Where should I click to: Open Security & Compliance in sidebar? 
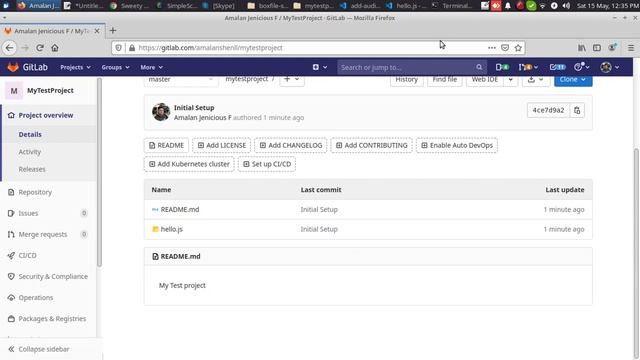point(53,276)
